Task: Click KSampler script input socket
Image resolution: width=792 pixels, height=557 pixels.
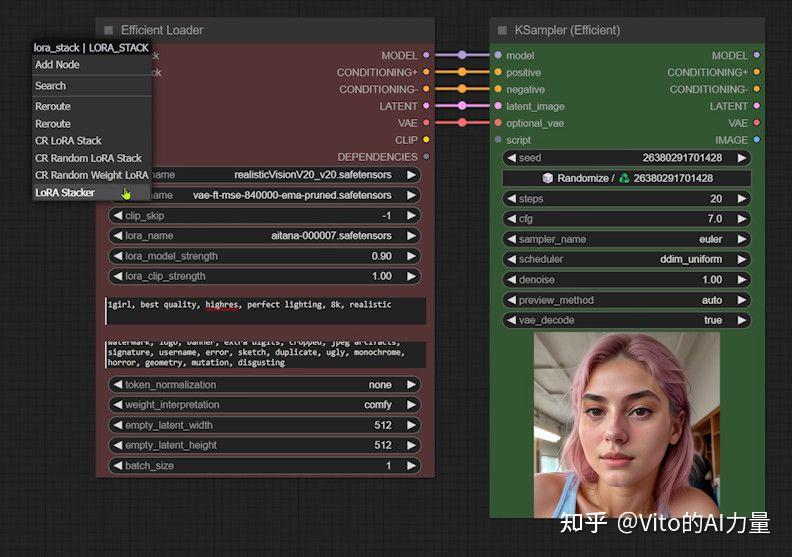Action: tap(498, 139)
